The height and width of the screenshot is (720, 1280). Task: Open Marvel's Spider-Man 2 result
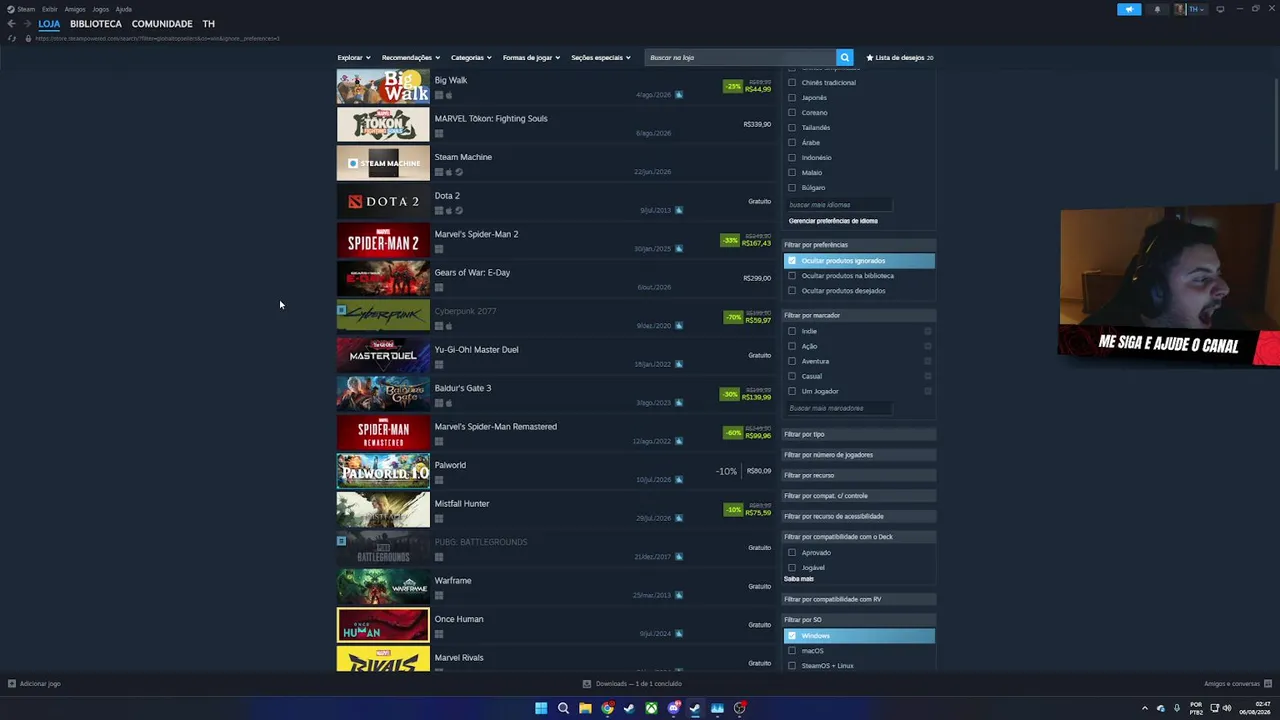point(555,240)
